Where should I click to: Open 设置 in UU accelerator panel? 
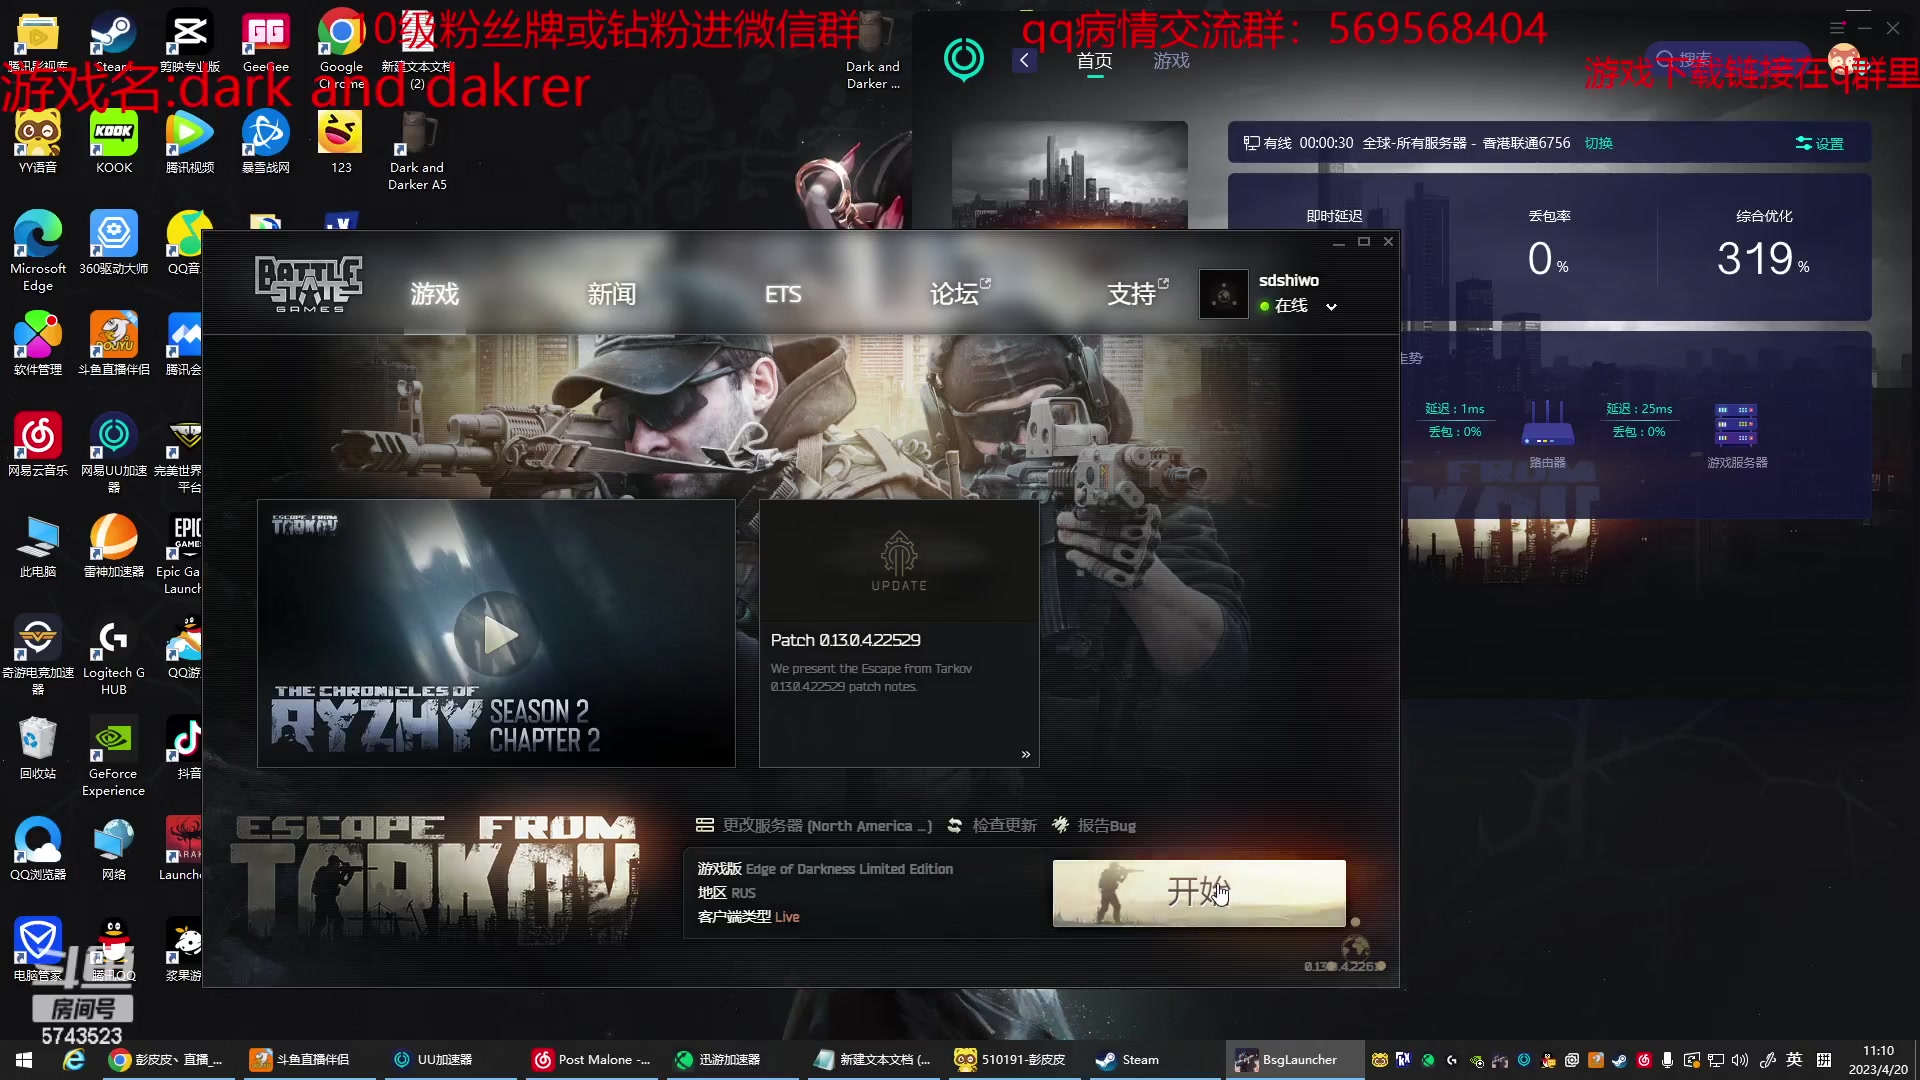point(1820,144)
